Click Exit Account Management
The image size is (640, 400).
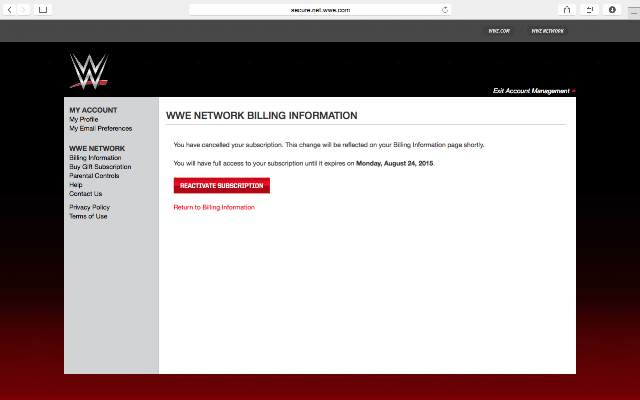531,91
